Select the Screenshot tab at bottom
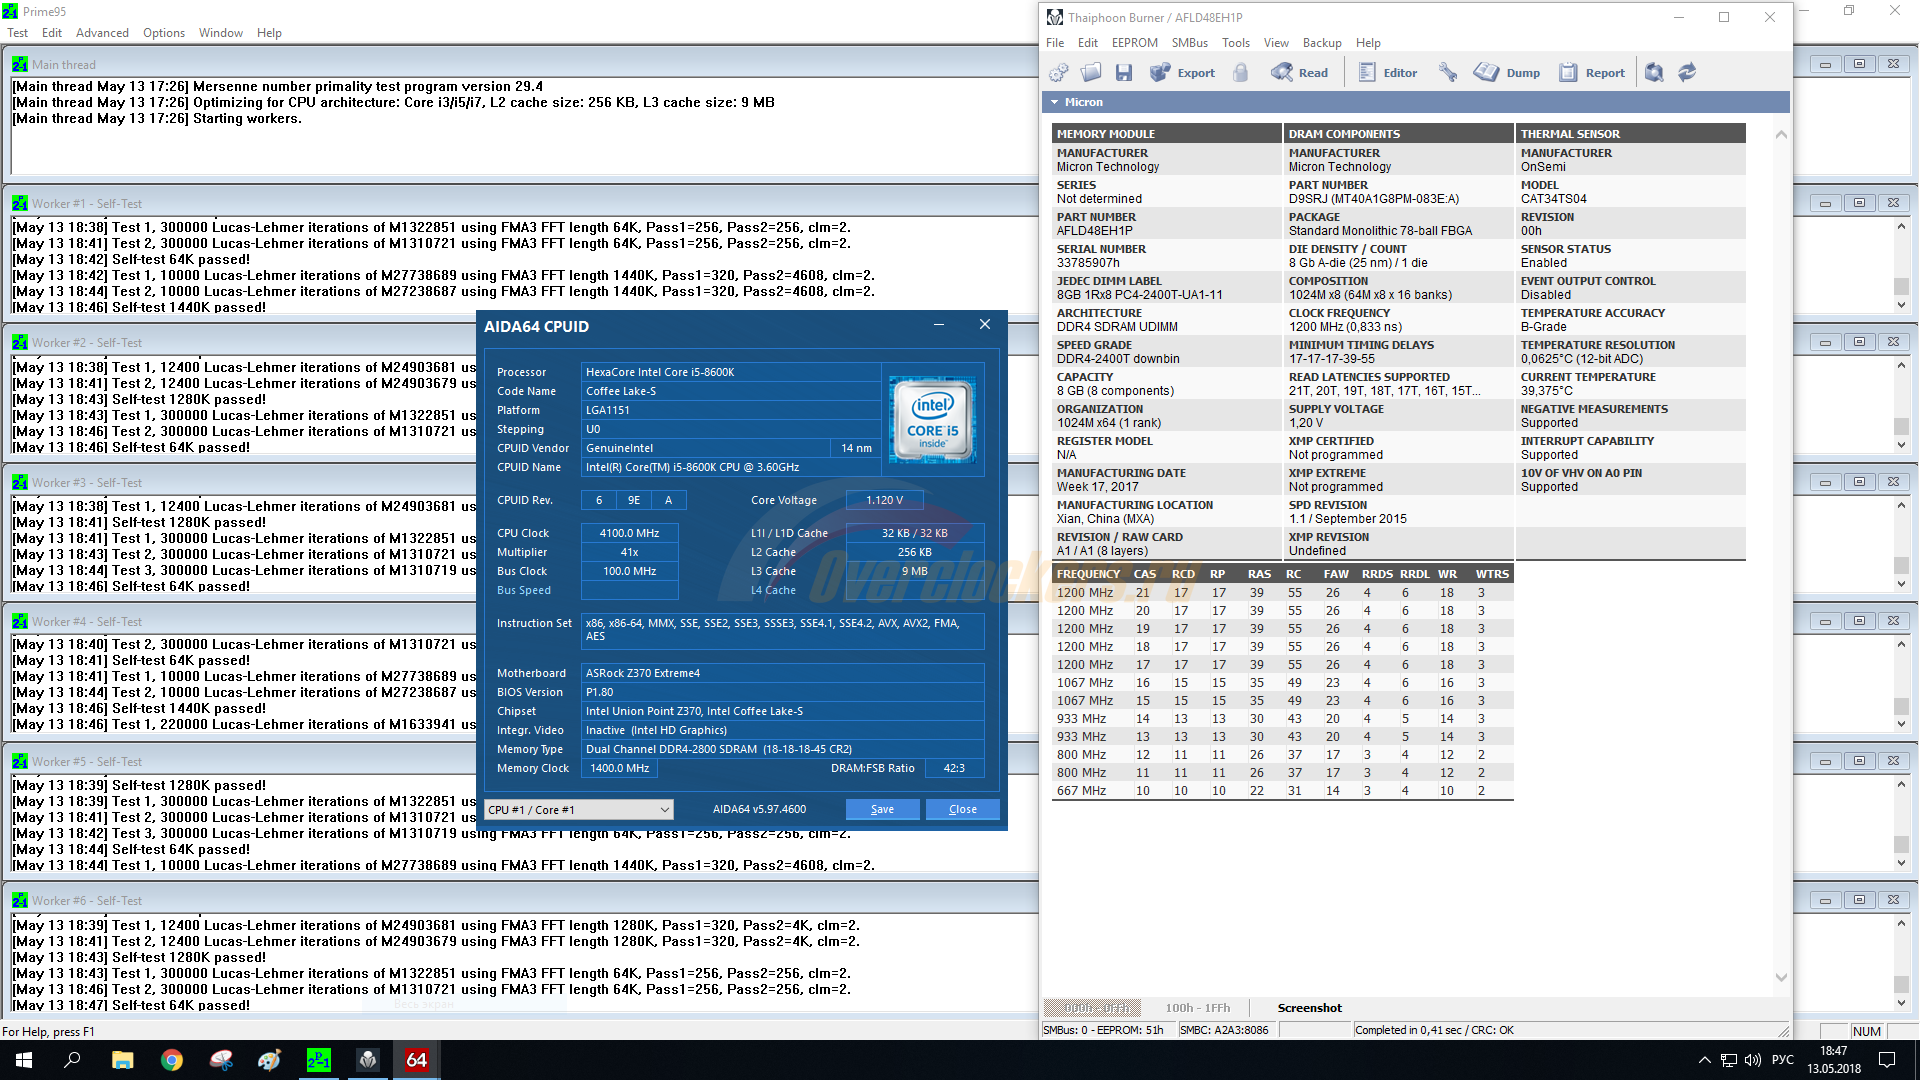1920x1080 pixels. click(x=1309, y=1008)
